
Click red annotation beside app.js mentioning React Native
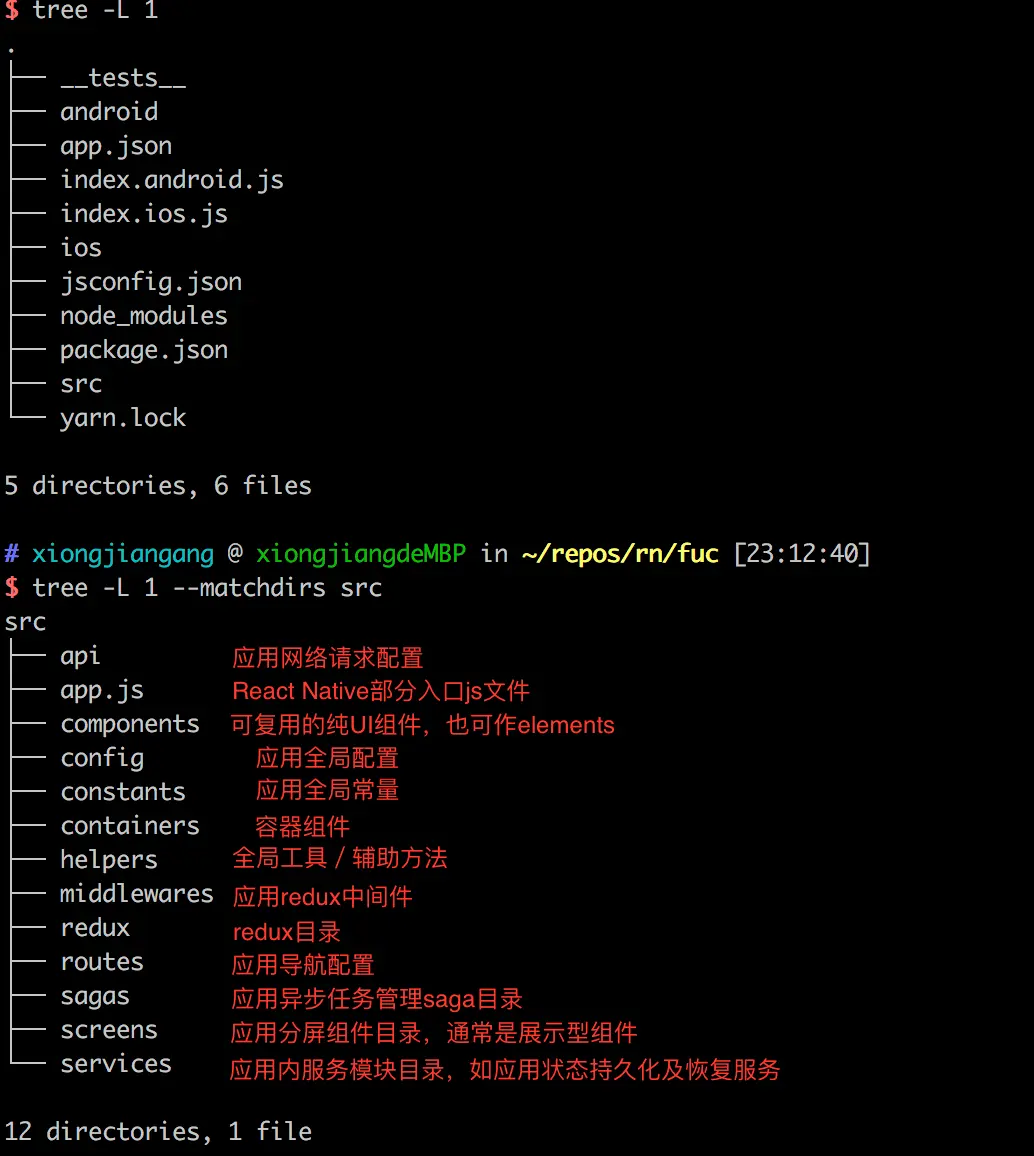coord(381,691)
